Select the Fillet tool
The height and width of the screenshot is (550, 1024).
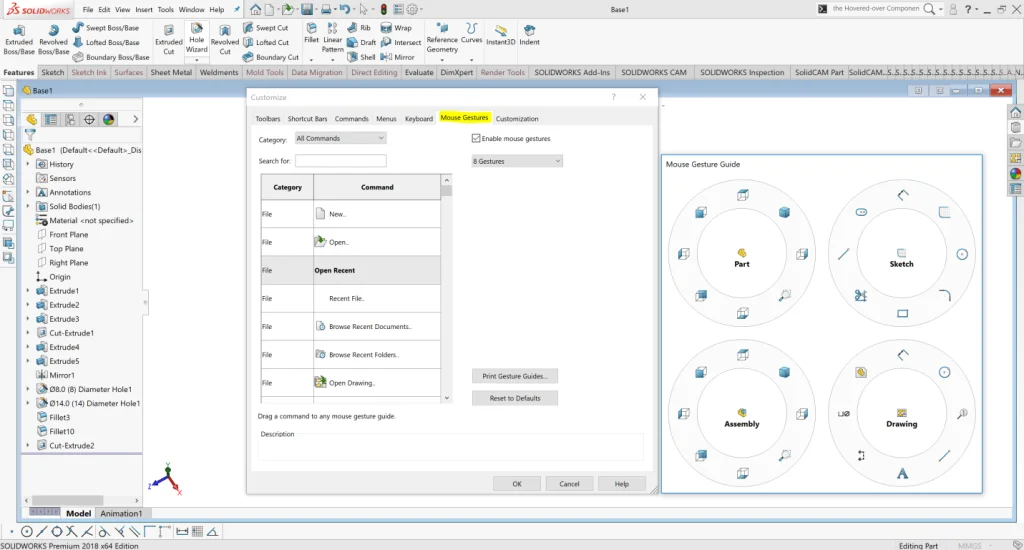[x=312, y=34]
